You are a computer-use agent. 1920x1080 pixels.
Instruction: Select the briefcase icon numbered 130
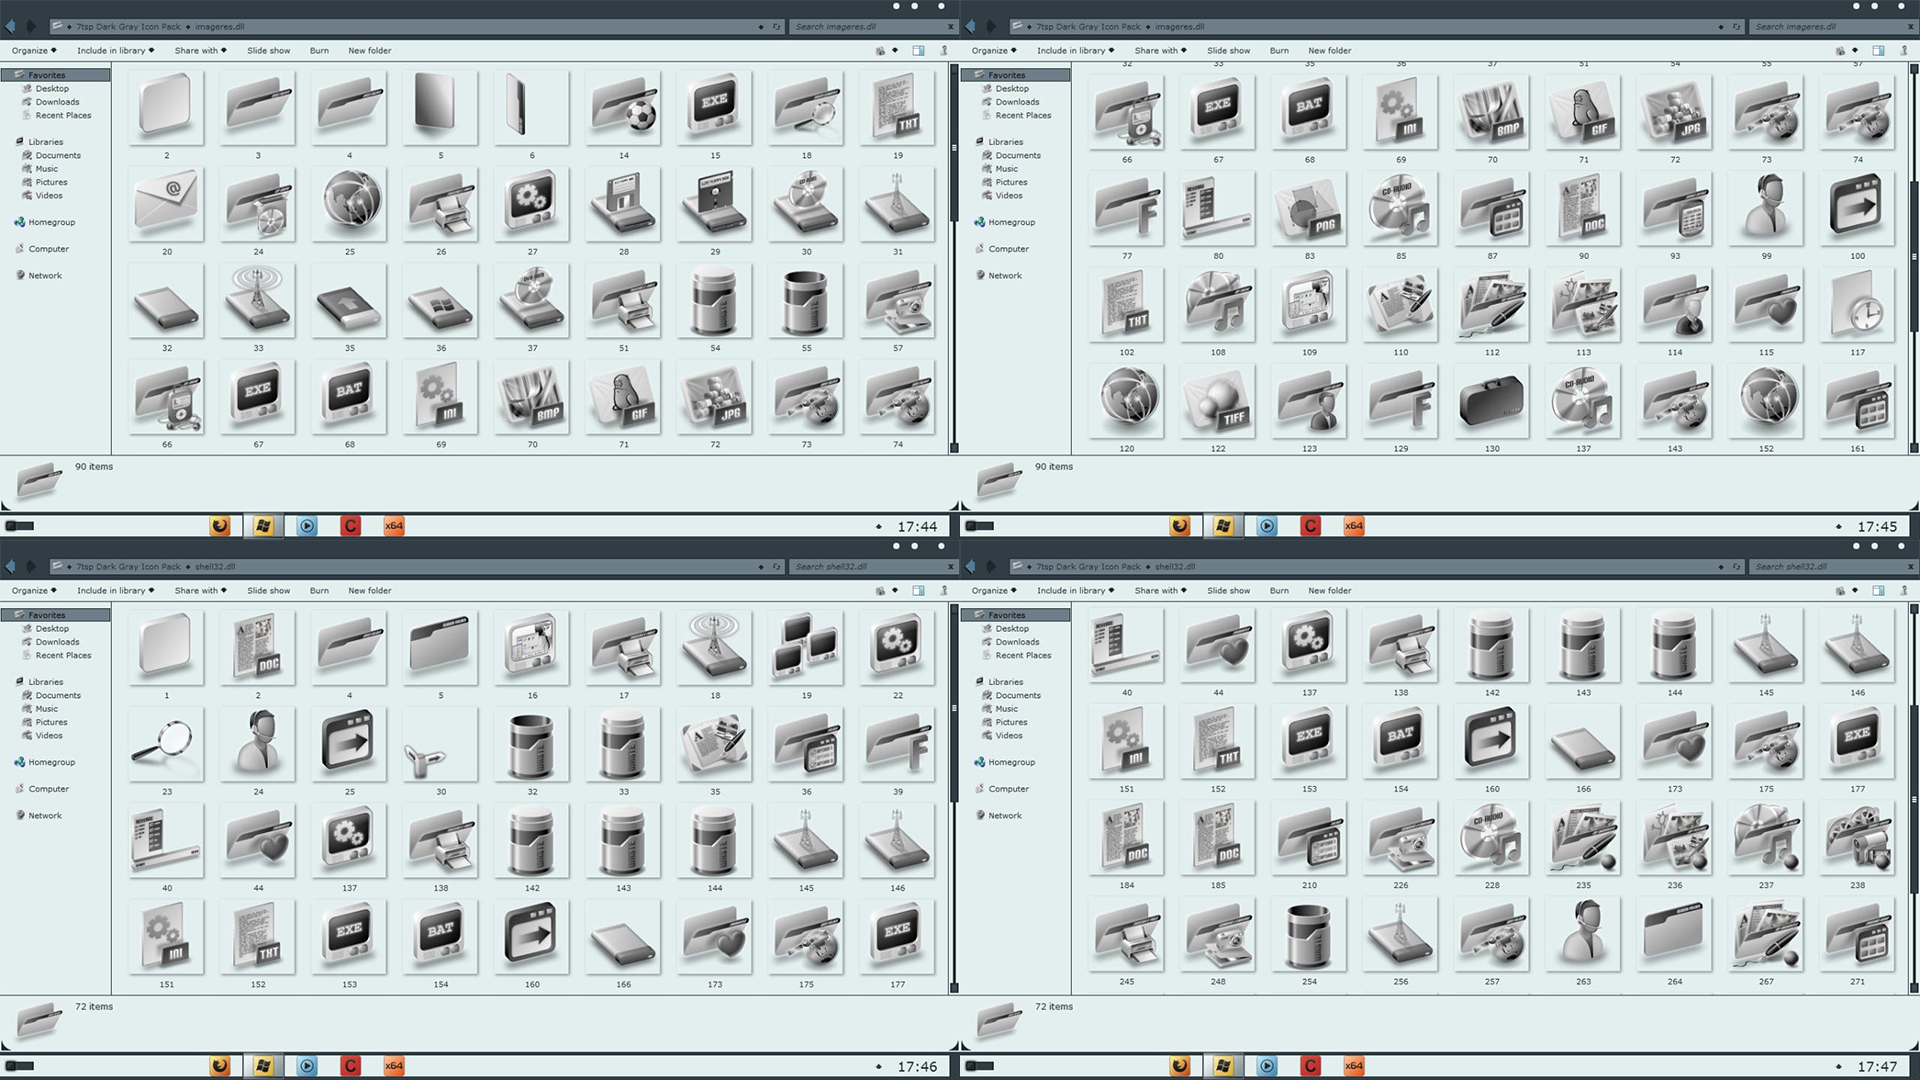(1491, 401)
